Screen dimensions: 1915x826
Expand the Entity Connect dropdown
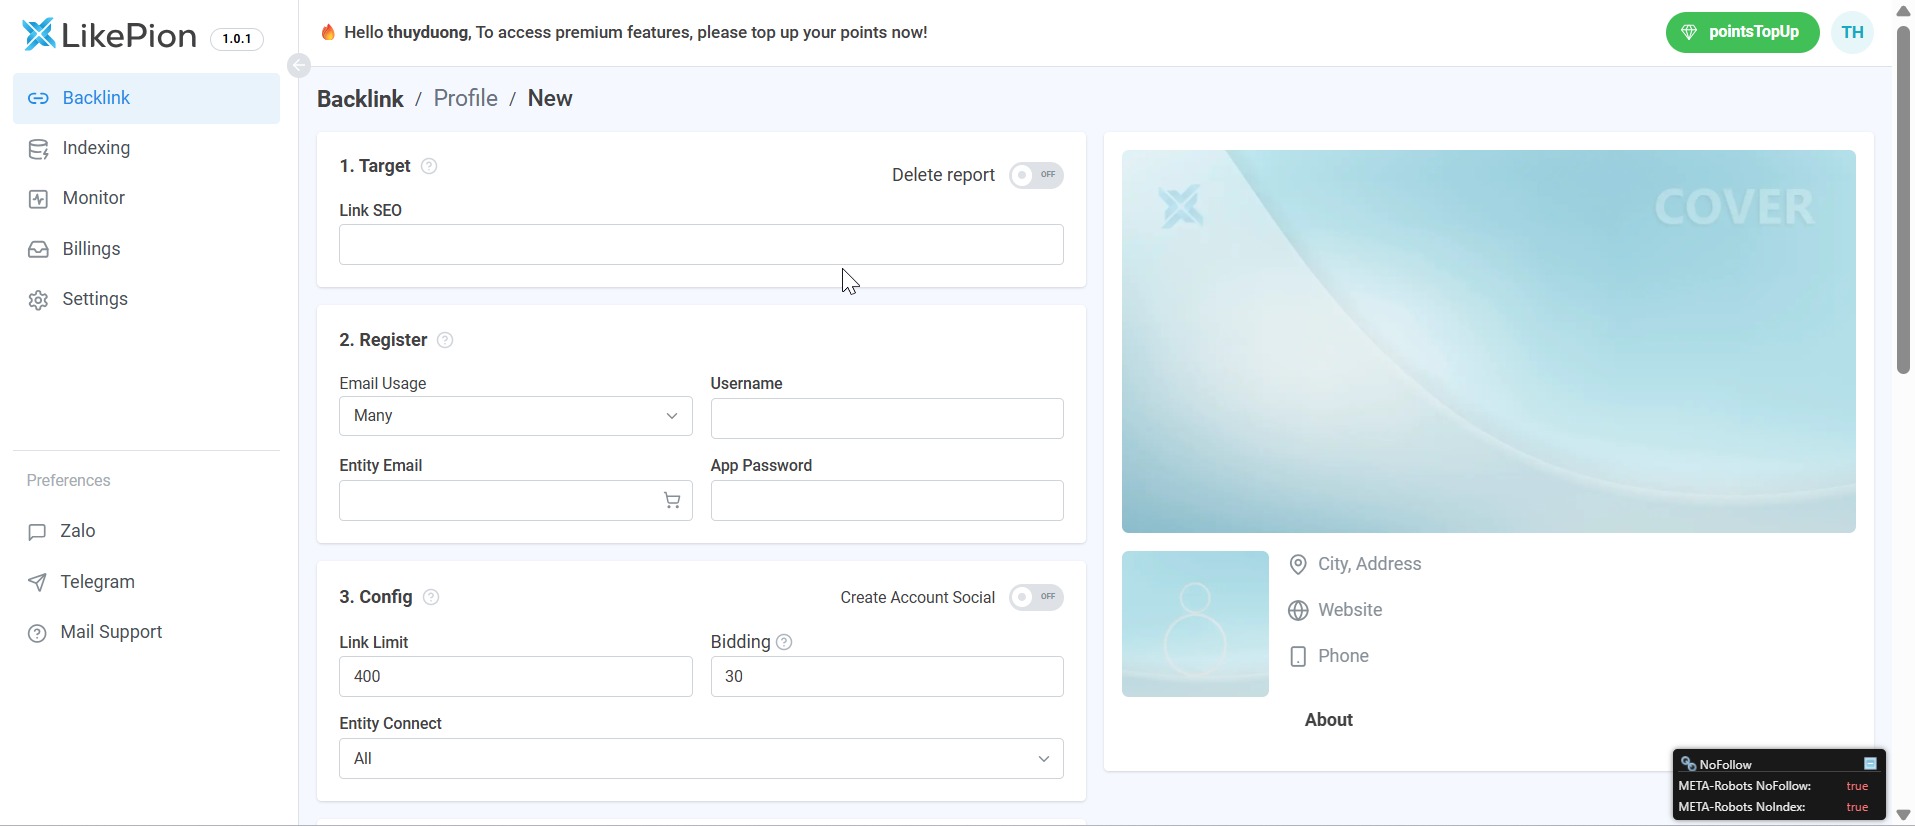701,759
